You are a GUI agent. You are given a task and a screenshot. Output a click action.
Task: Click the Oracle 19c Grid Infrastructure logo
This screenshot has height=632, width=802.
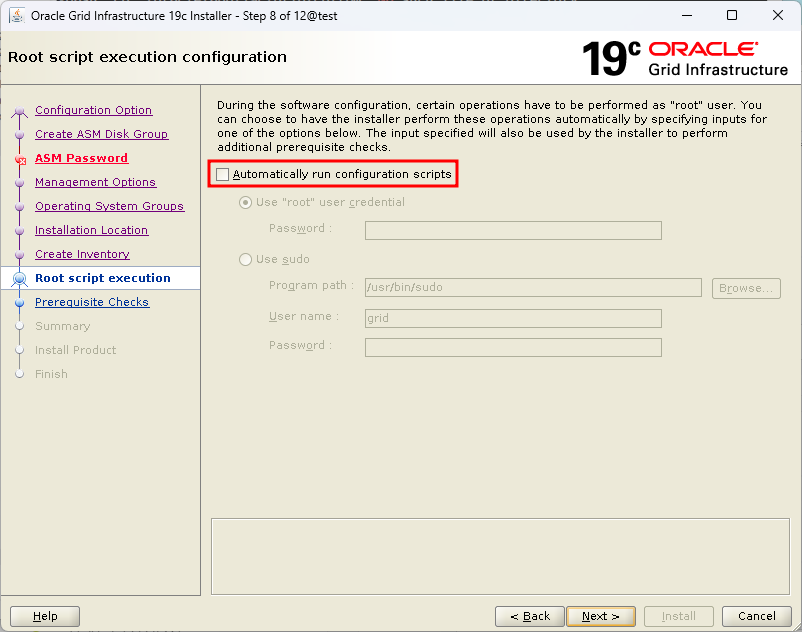[685, 59]
